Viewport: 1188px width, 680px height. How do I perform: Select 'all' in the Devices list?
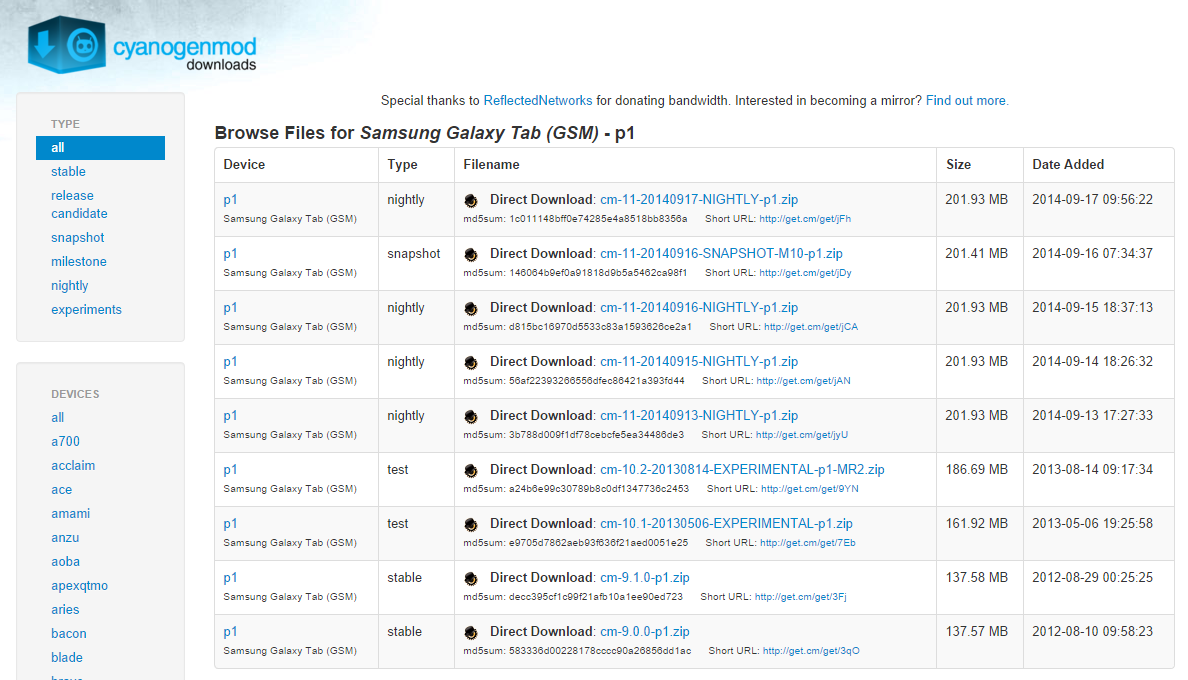58,417
